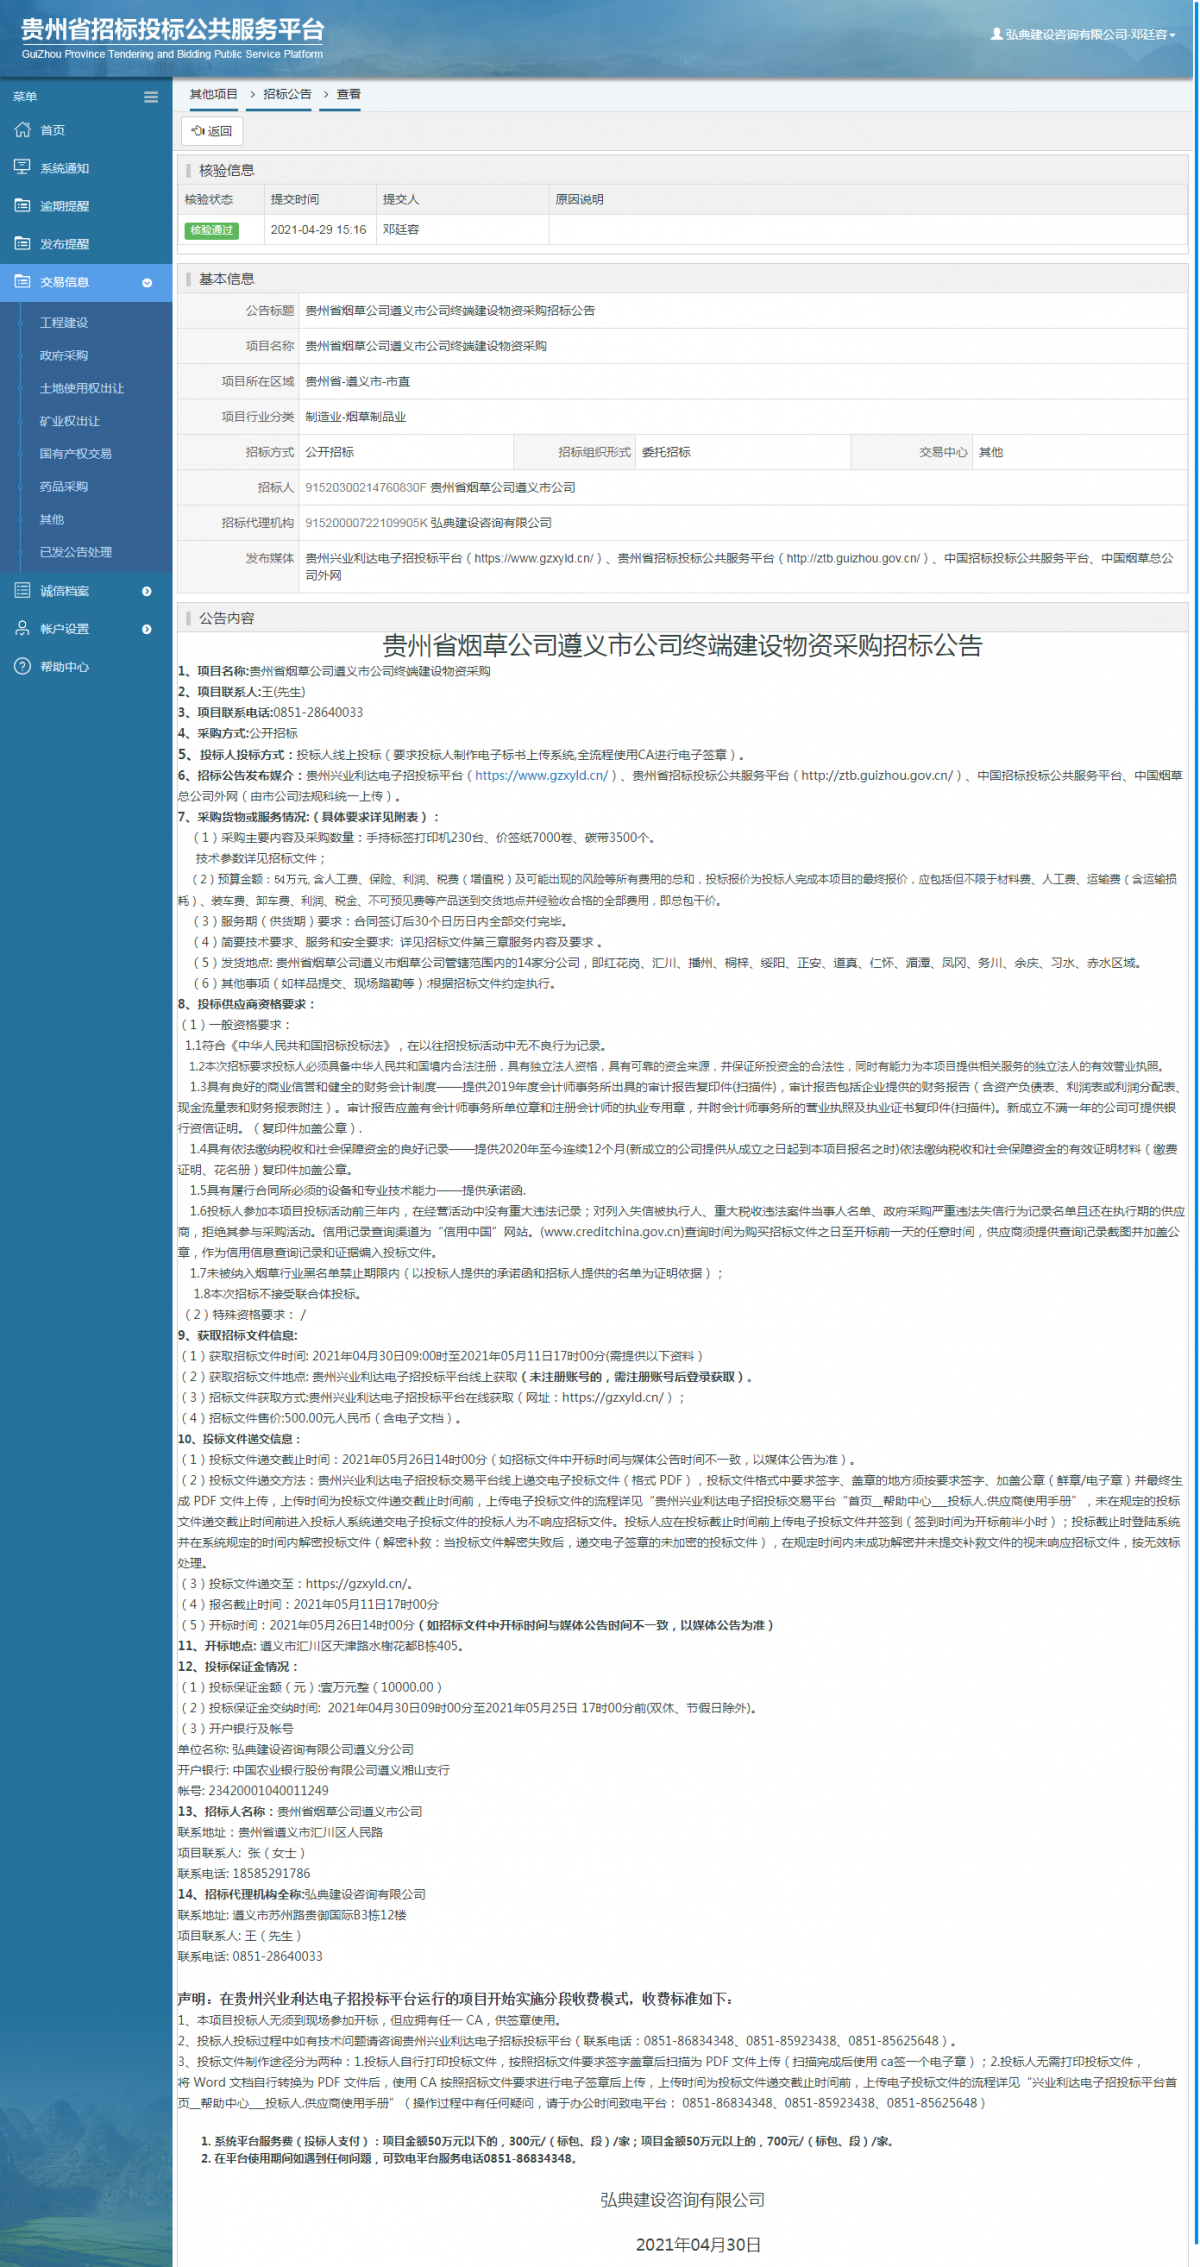Click the 贵州省招标投标公共服务平台 site title
This screenshot has width=1200, height=2267.
(x=173, y=29)
